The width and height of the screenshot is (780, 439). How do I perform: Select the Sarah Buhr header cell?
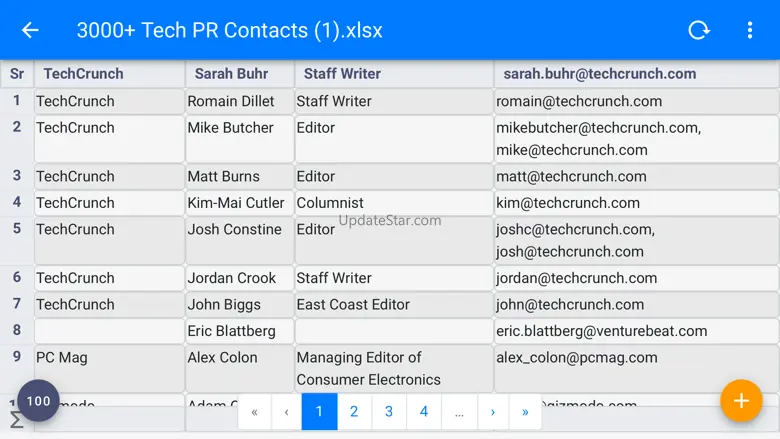240,74
